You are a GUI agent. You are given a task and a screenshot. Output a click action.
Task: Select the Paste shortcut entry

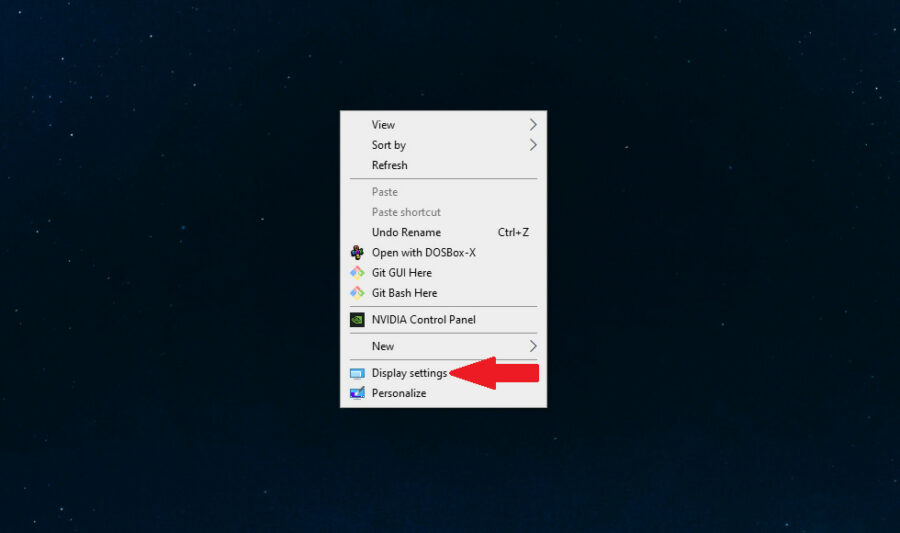pyautogui.click(x=443, y=212)
